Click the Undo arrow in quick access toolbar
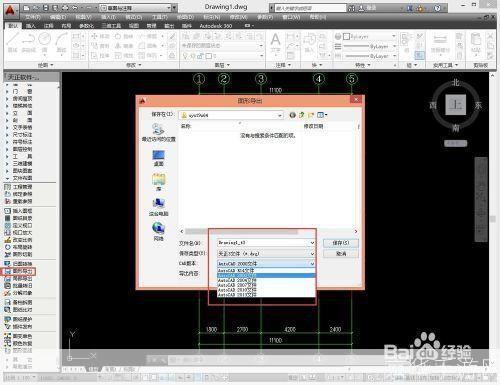The image size is (500, 385). pos(75,8)
